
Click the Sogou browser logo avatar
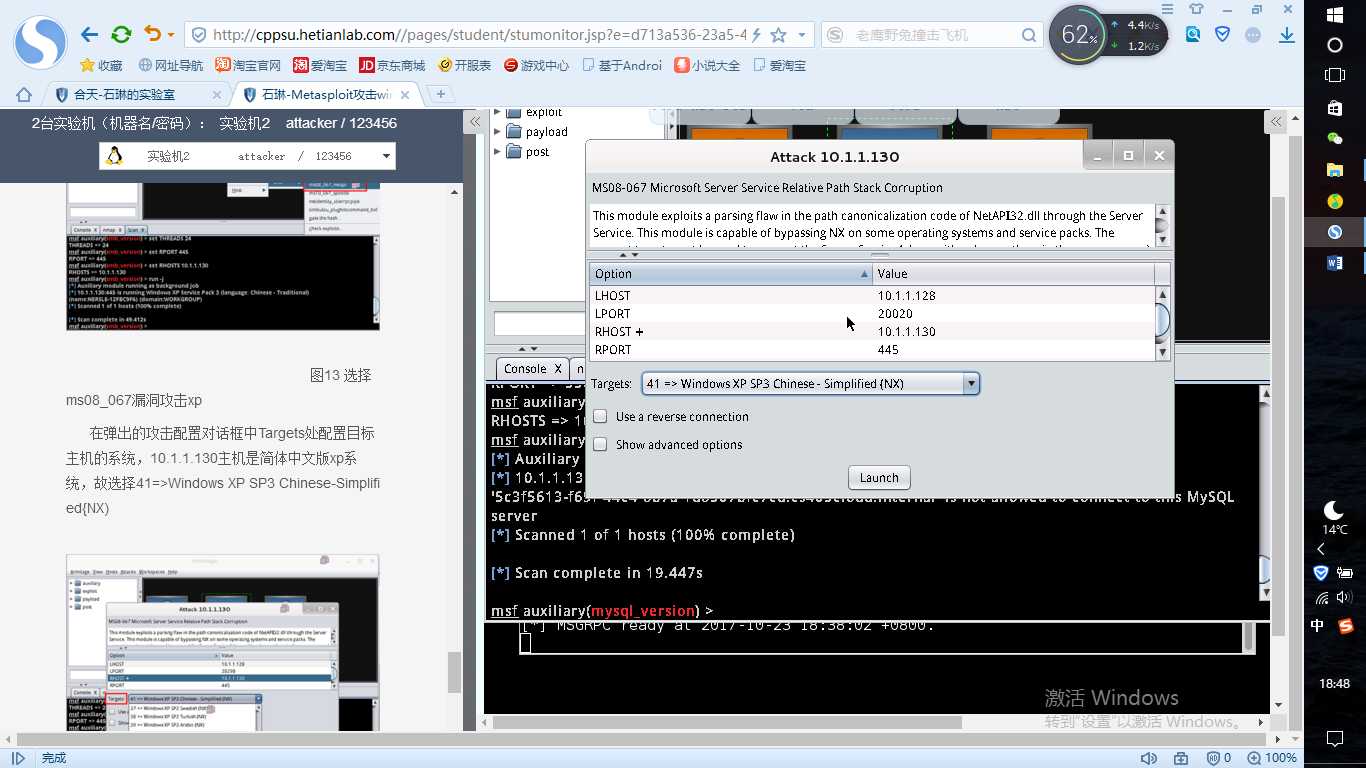click(40, 43)
